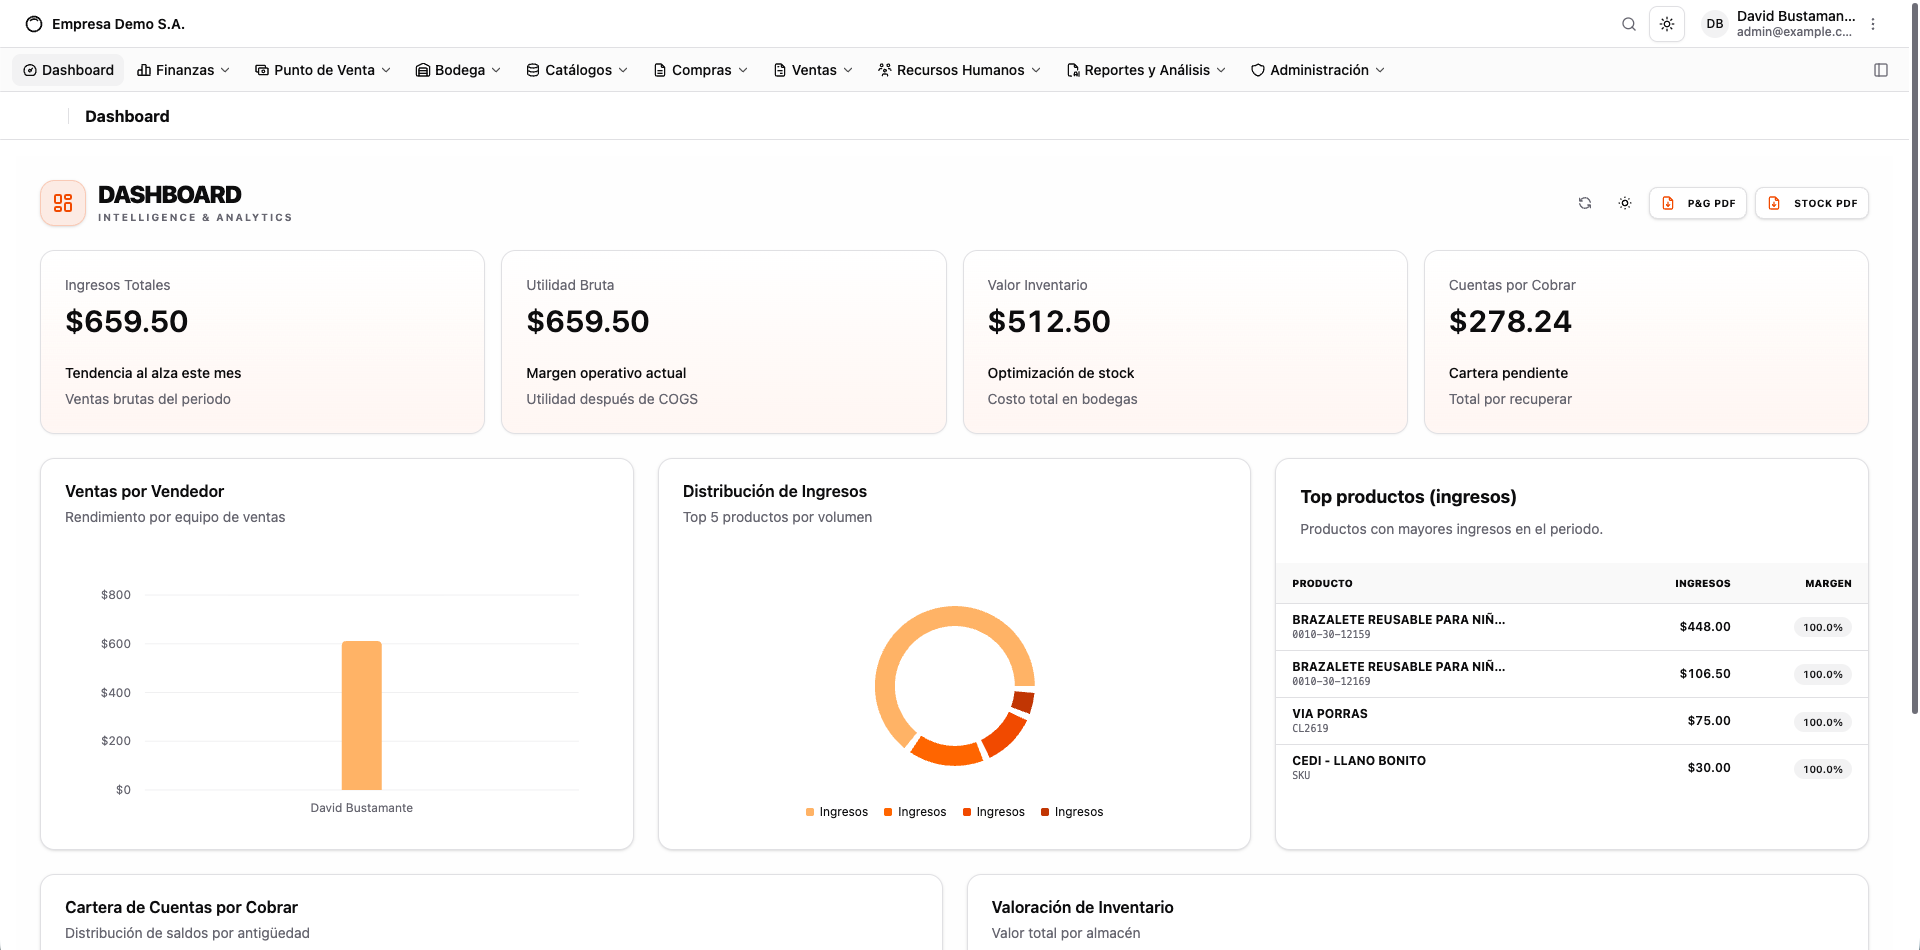Click the Recursos Humanos people icon
The width and height of the screenshot is (1920, 950).
pyautogui.click(x=884, y=70)
